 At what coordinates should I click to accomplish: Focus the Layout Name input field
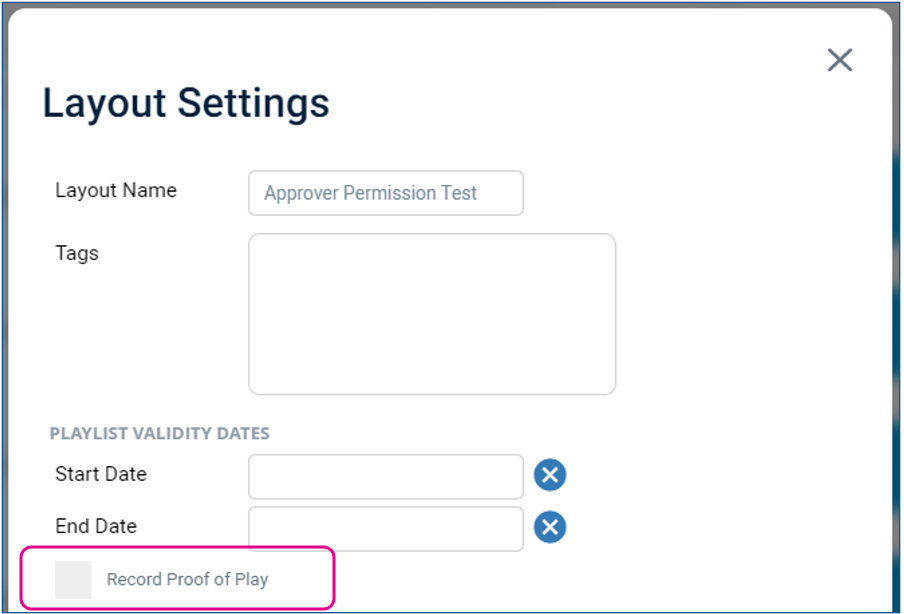tap(386, 193)
